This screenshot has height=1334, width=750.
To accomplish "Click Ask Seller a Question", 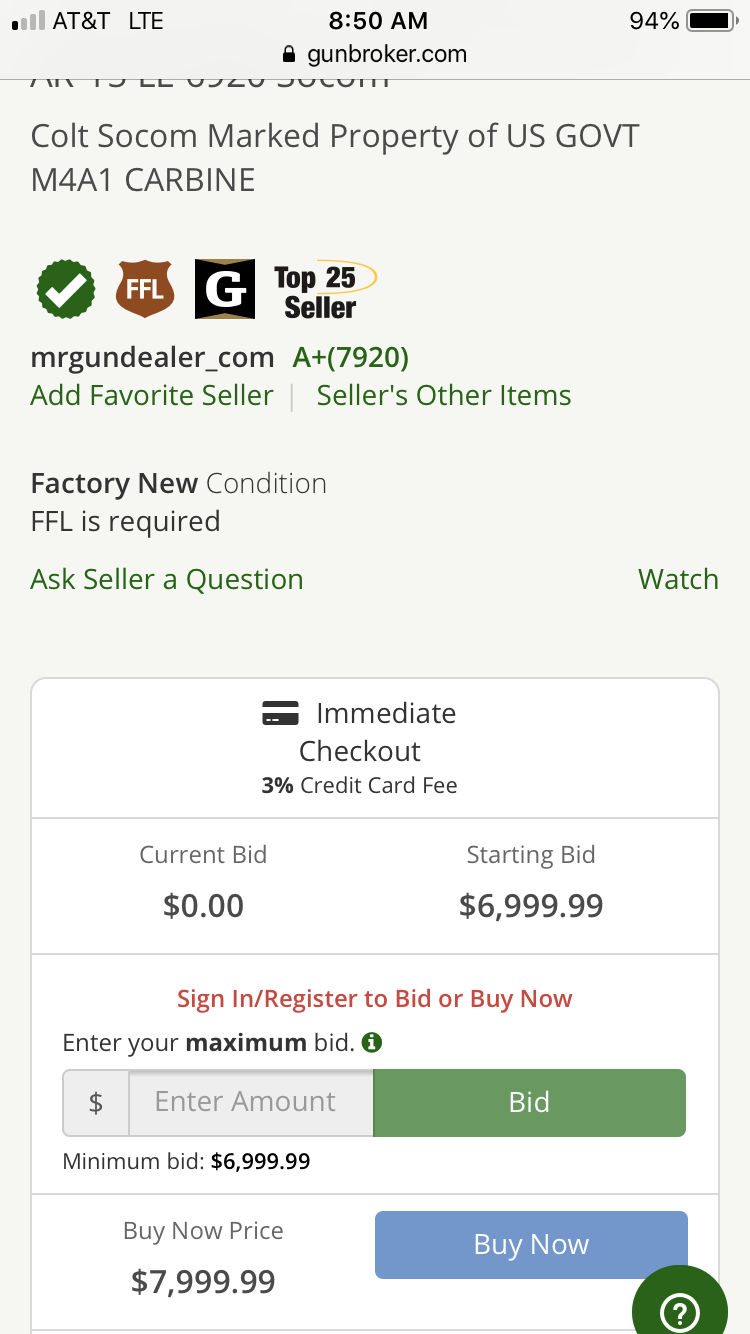I will [x=167, y=579].
